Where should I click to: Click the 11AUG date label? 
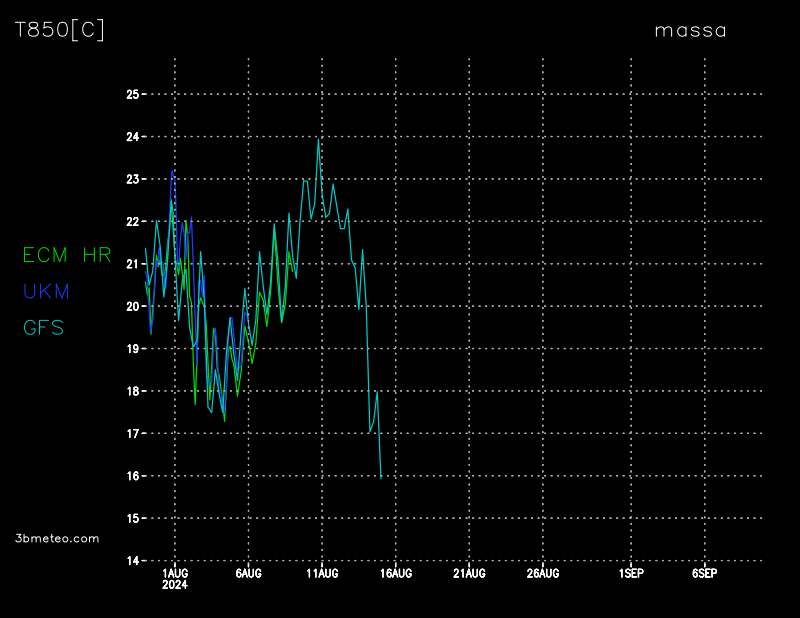[x=322, y=573]
